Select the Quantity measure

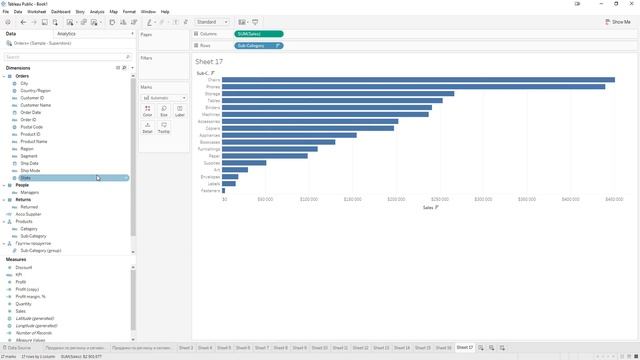tap(23, 304)
